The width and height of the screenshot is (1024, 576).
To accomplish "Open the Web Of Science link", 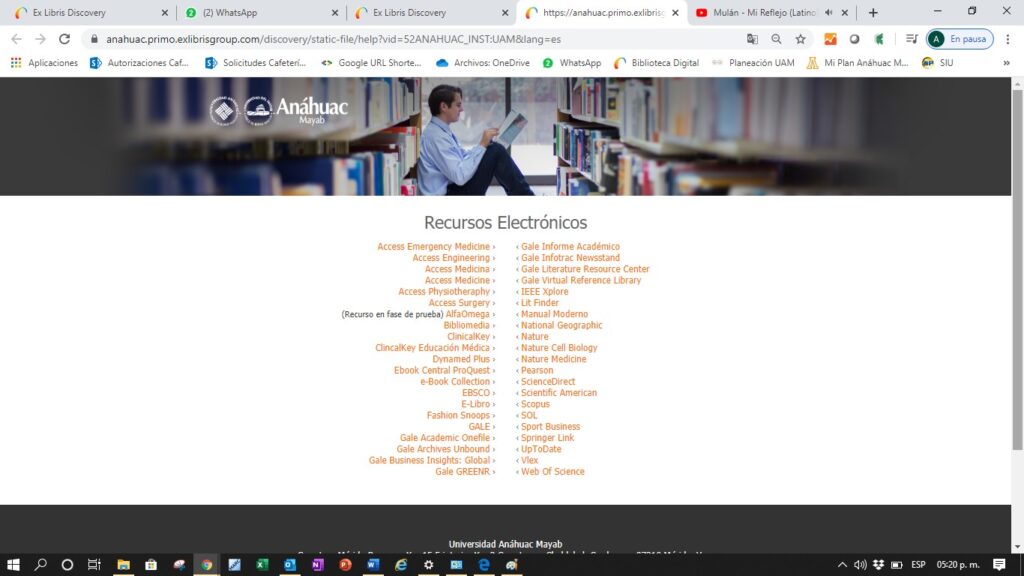I will (552, 472).
